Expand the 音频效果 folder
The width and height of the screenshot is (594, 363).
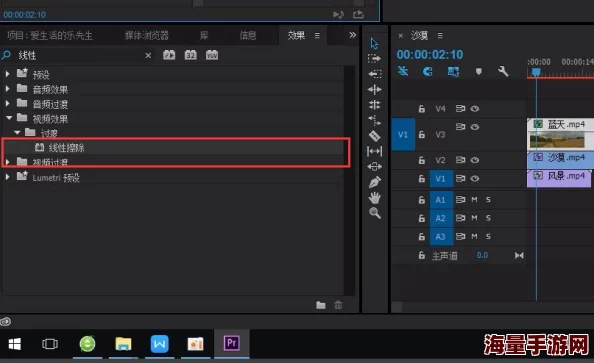click(7, 89)
